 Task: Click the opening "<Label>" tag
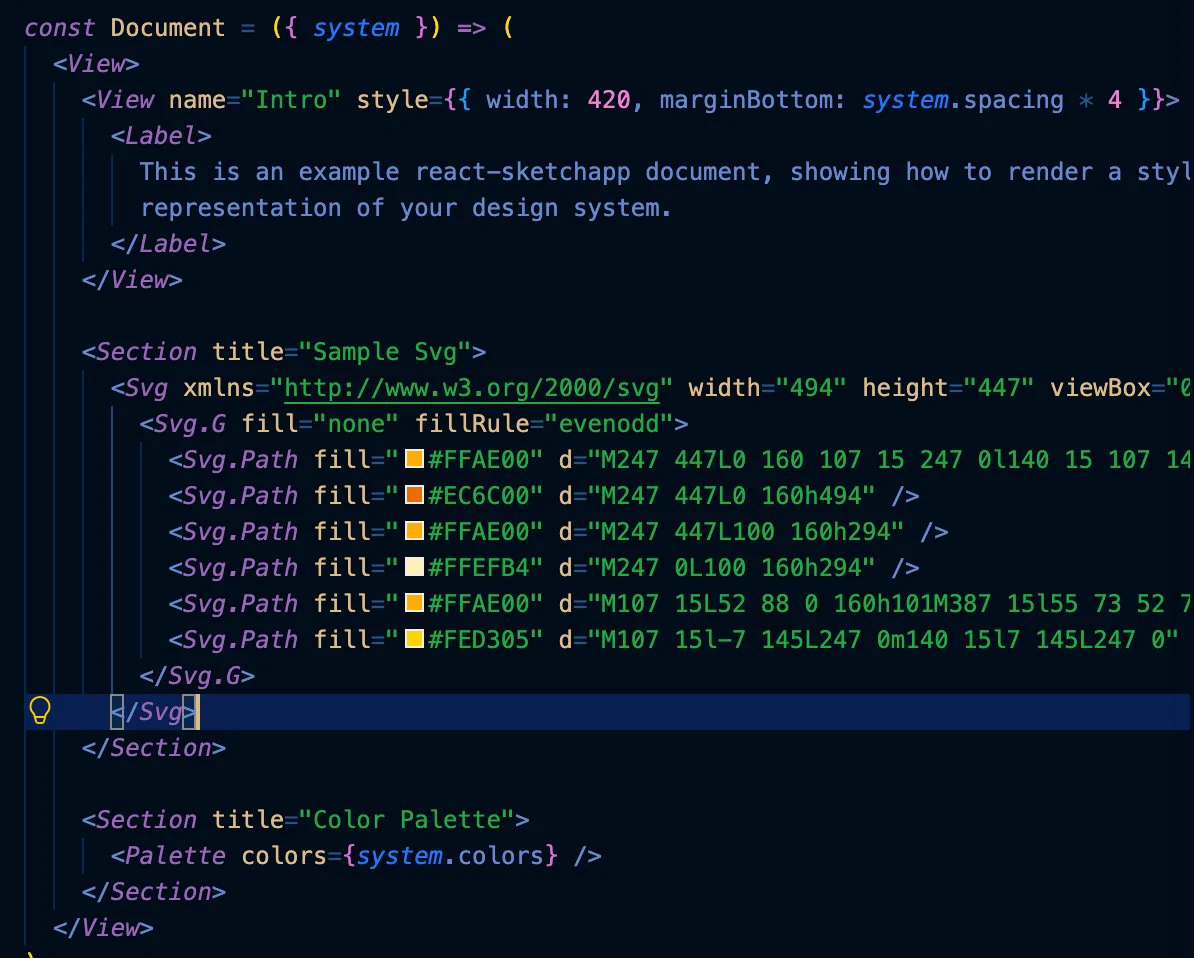pyautogui.click(x=161, y=136)
